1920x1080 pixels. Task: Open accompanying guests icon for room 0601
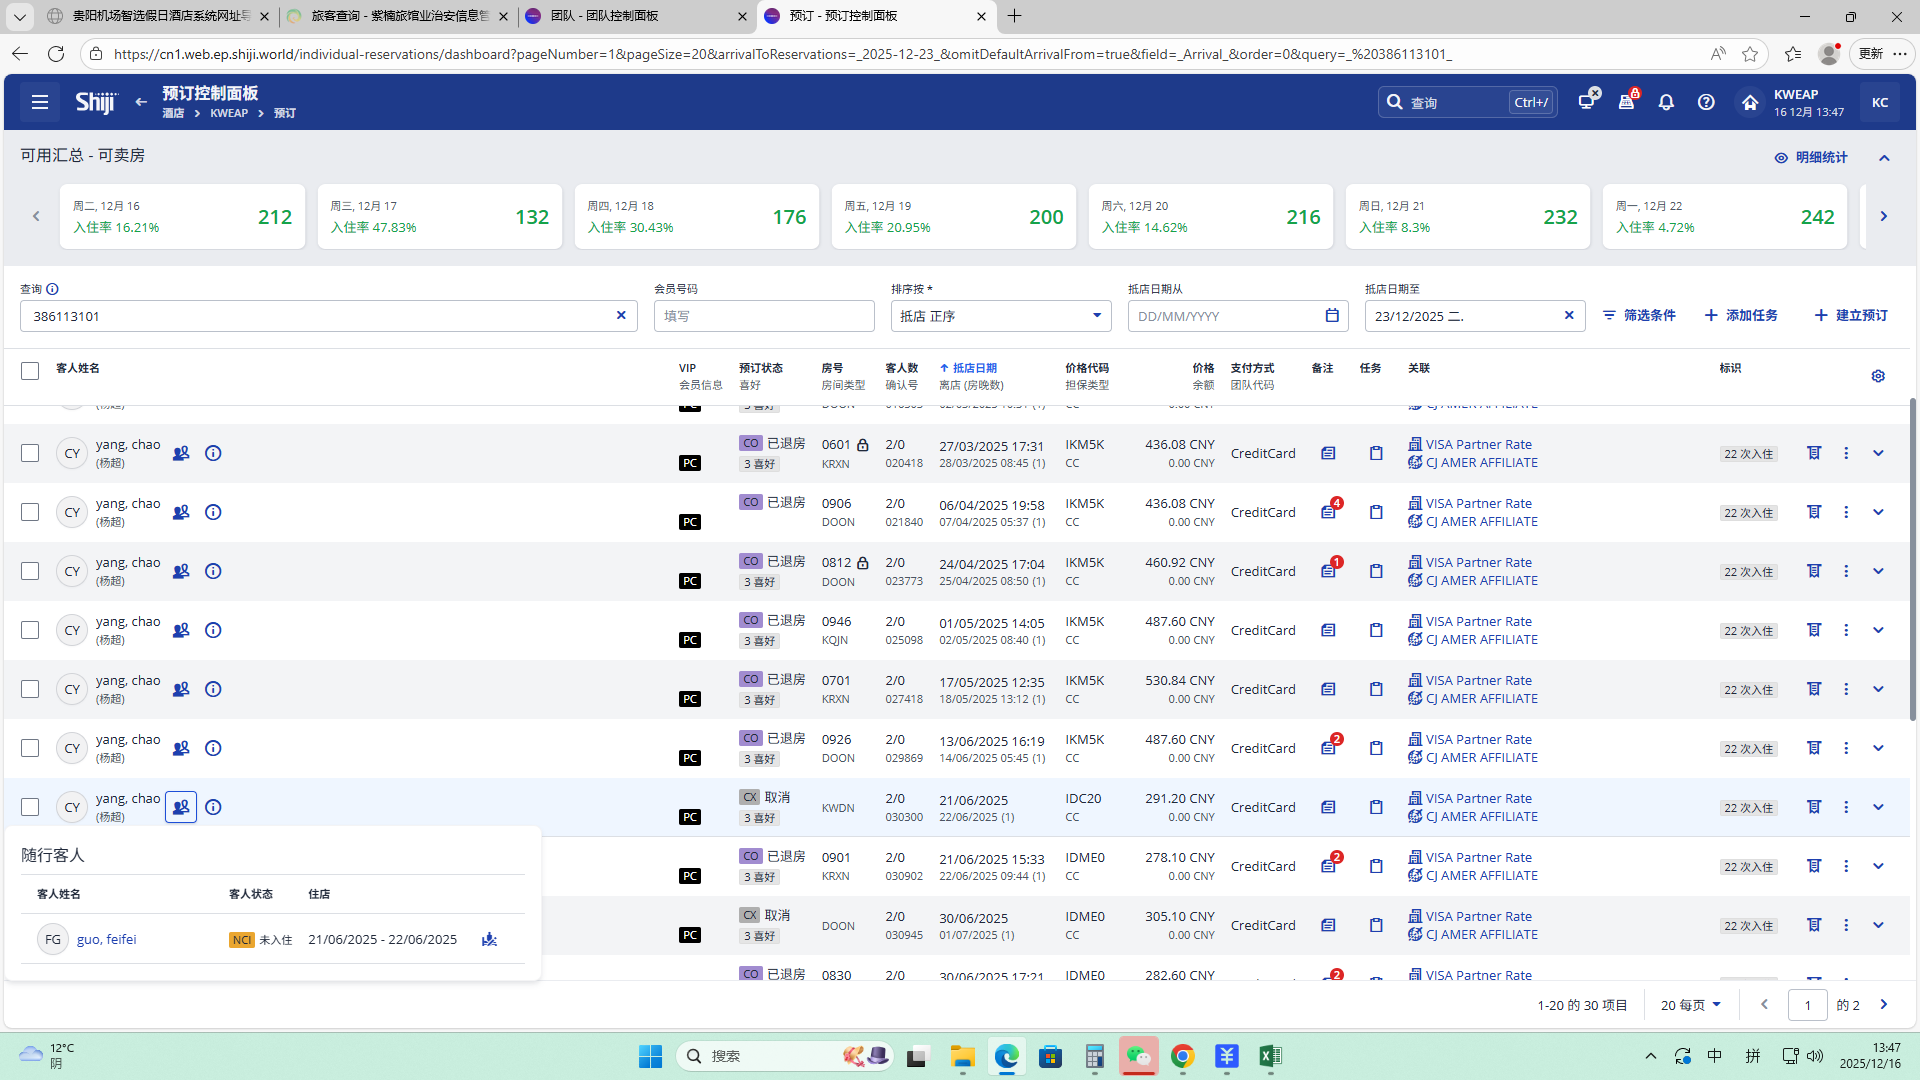pos(181,453)
